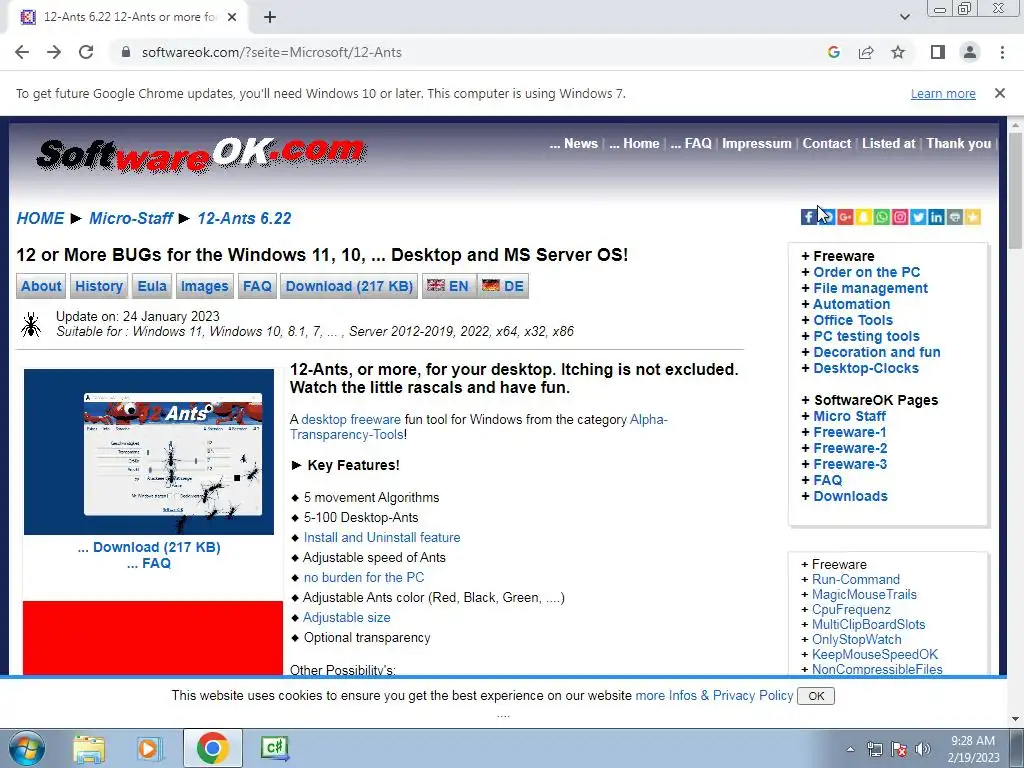Open Windows Start menu orb
The width and height of the screenshot is (1024, 768).
[26, 748]
